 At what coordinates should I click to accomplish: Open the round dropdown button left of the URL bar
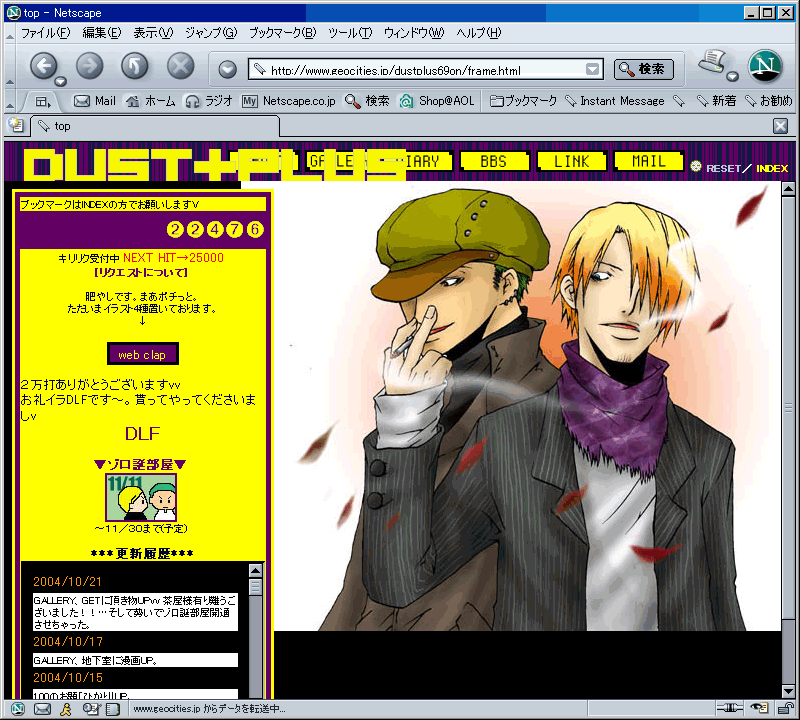(228, 69)
